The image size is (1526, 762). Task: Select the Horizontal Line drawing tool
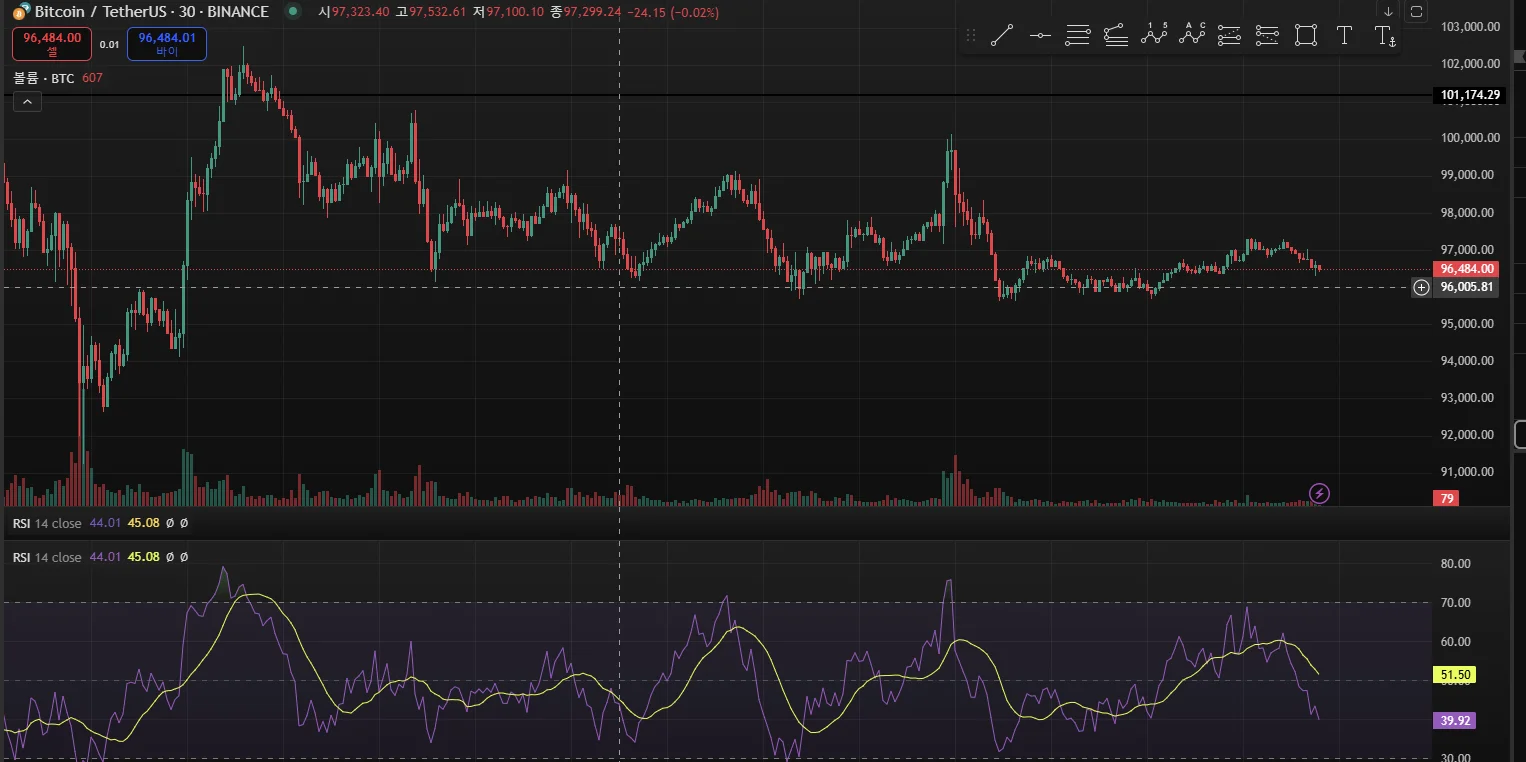point(1040,36)
